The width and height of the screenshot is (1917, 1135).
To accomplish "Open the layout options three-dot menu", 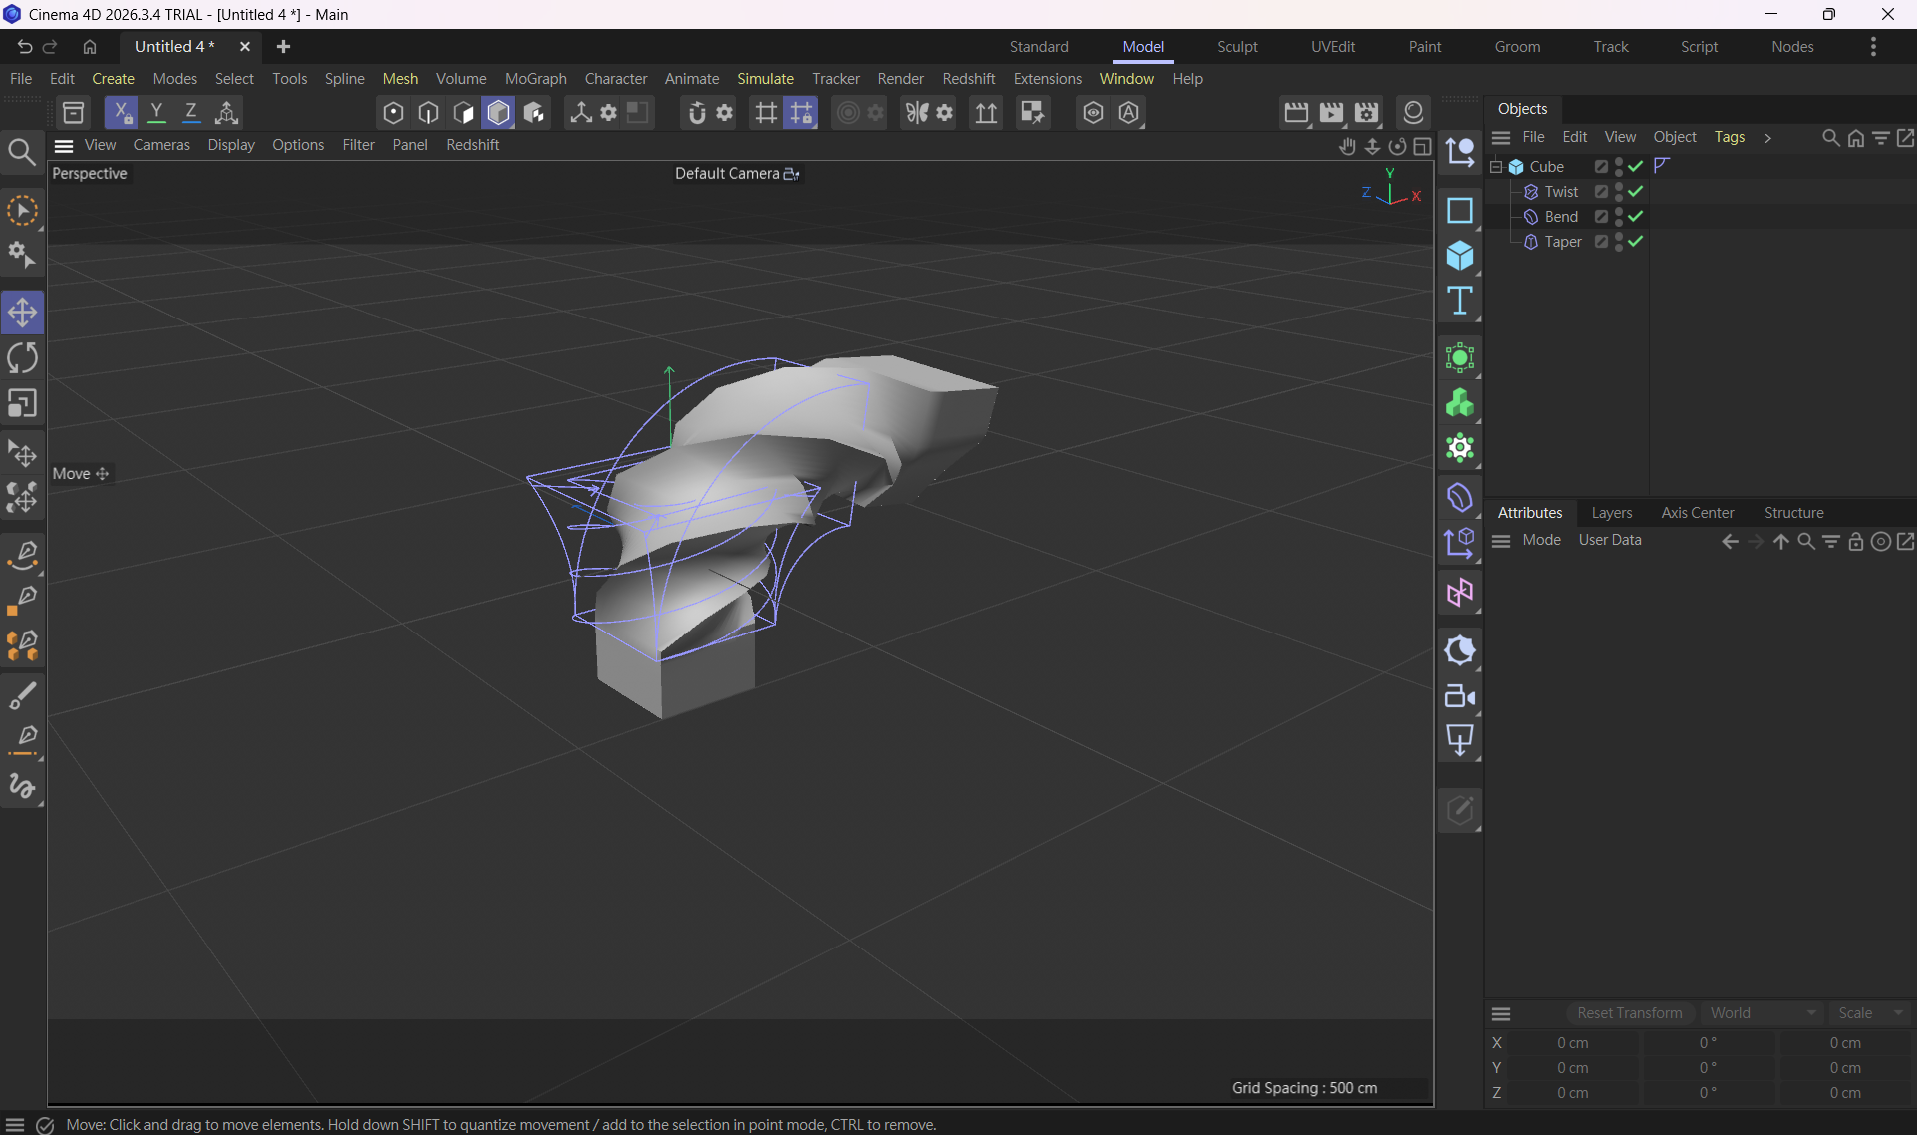I will [1873, 47].
